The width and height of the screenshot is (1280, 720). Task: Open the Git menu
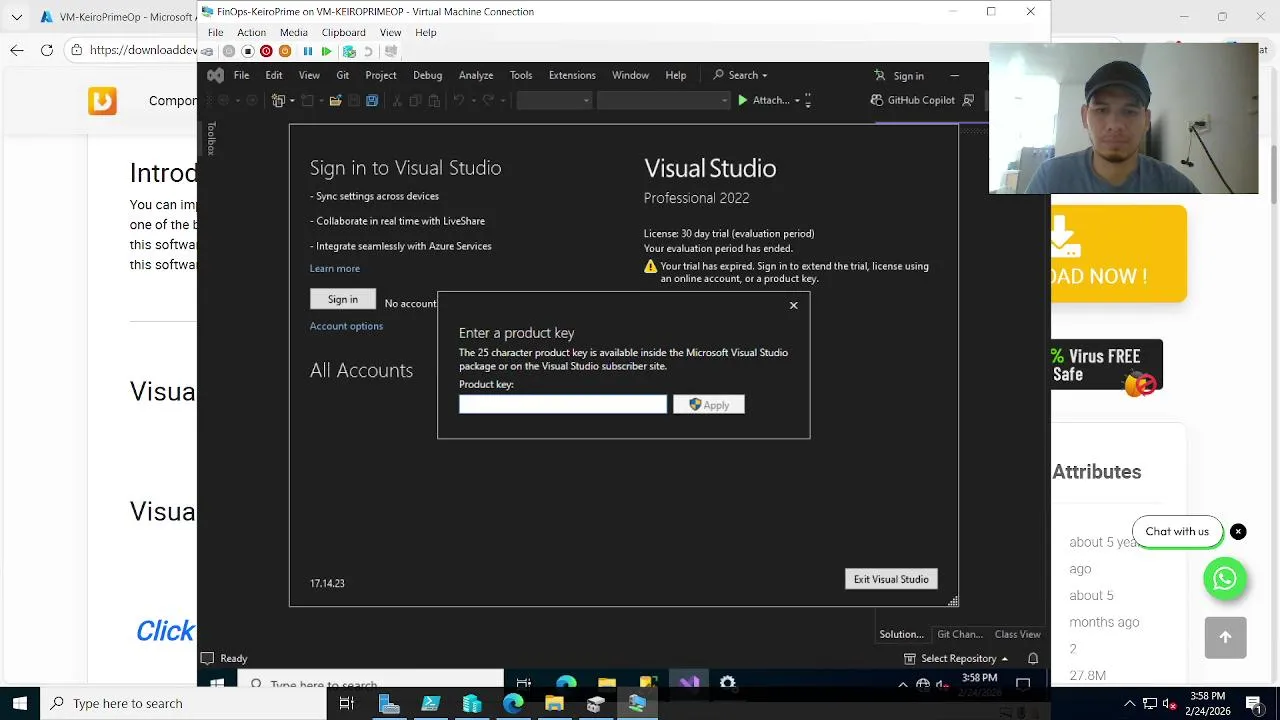342,75
